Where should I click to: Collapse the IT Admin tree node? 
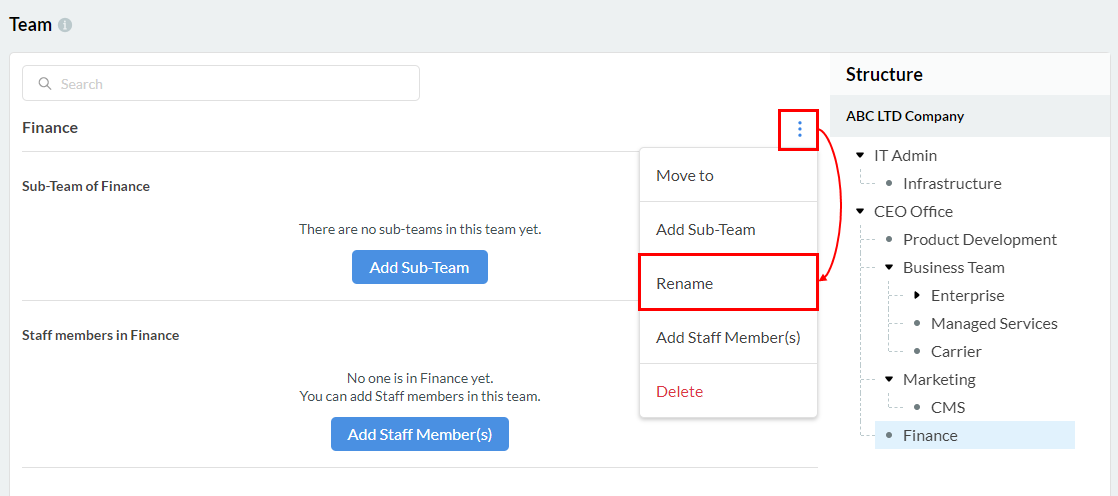(x=860, y=155)
